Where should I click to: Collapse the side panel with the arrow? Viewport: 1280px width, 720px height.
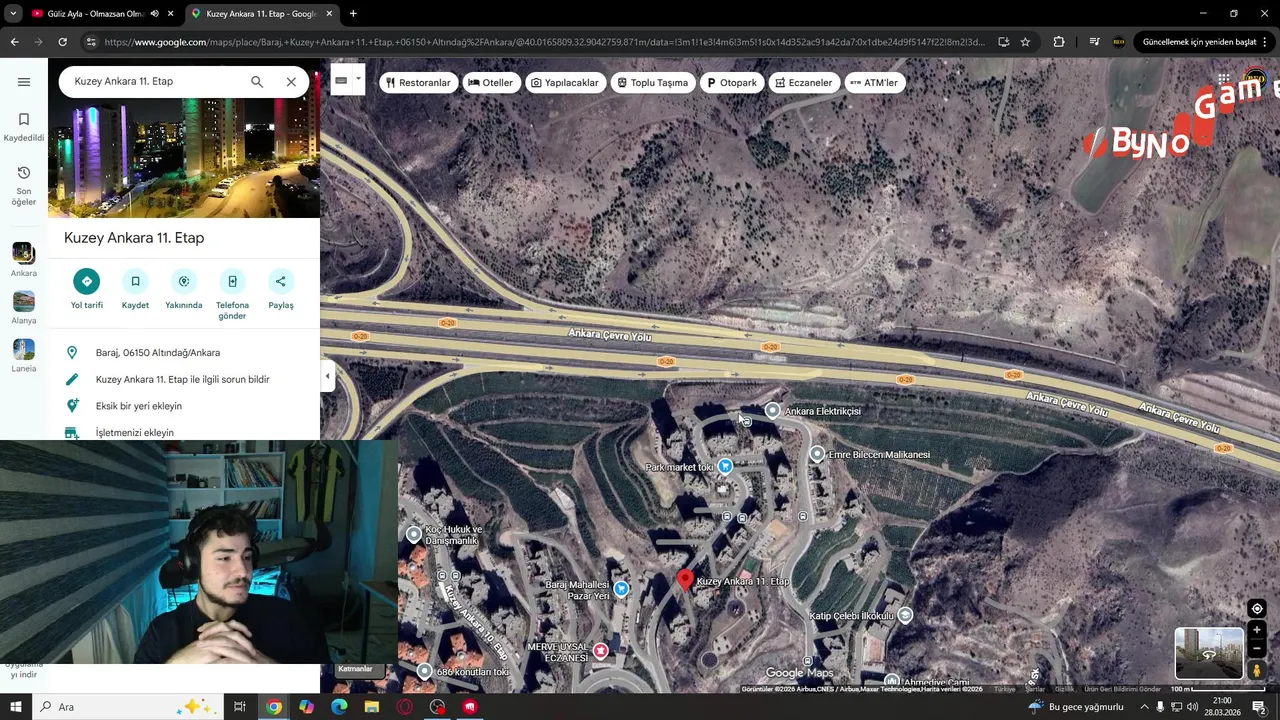(327, 377)
